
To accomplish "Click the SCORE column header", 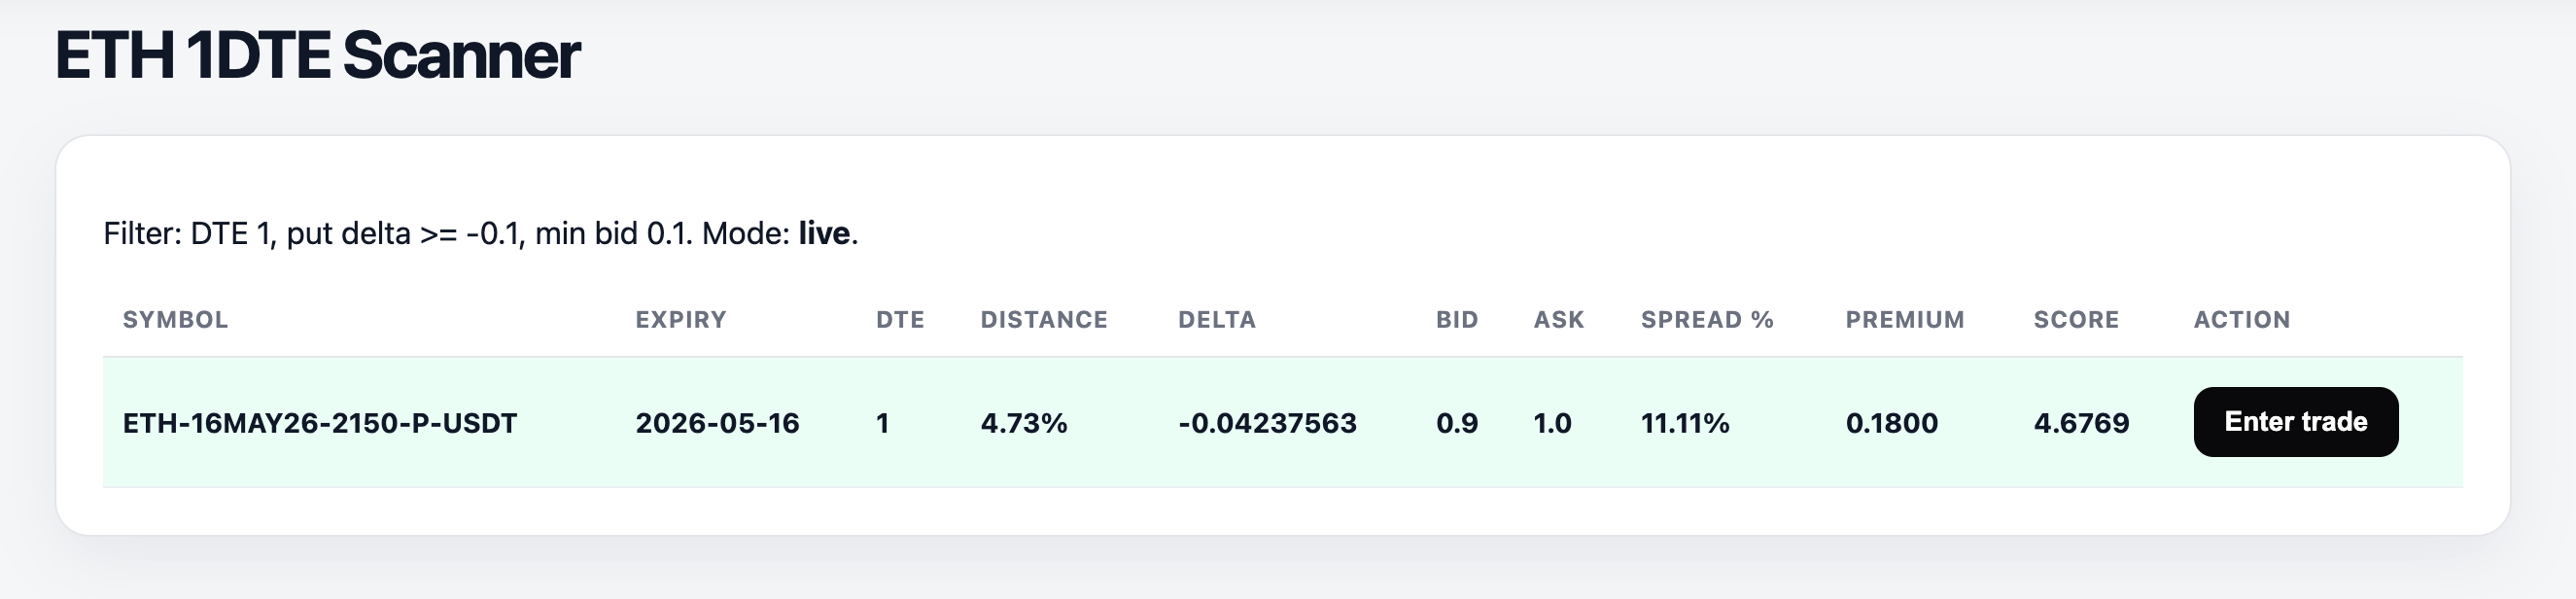I will [x=2076, y=320].
